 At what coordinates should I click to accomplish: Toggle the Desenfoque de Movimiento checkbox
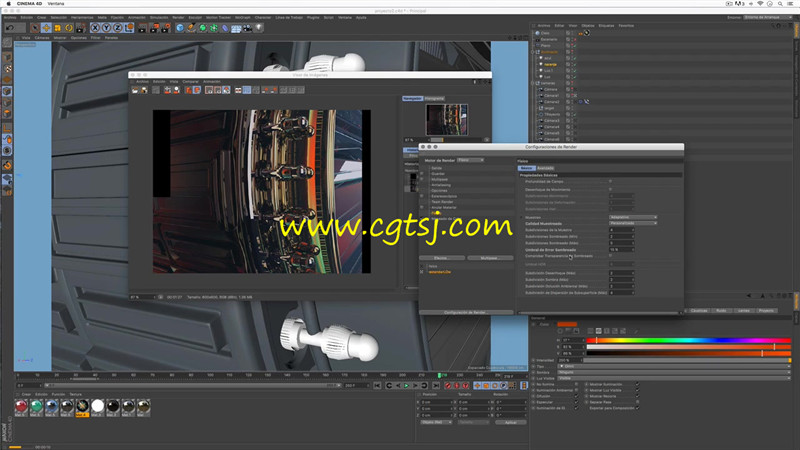[611, 189]
